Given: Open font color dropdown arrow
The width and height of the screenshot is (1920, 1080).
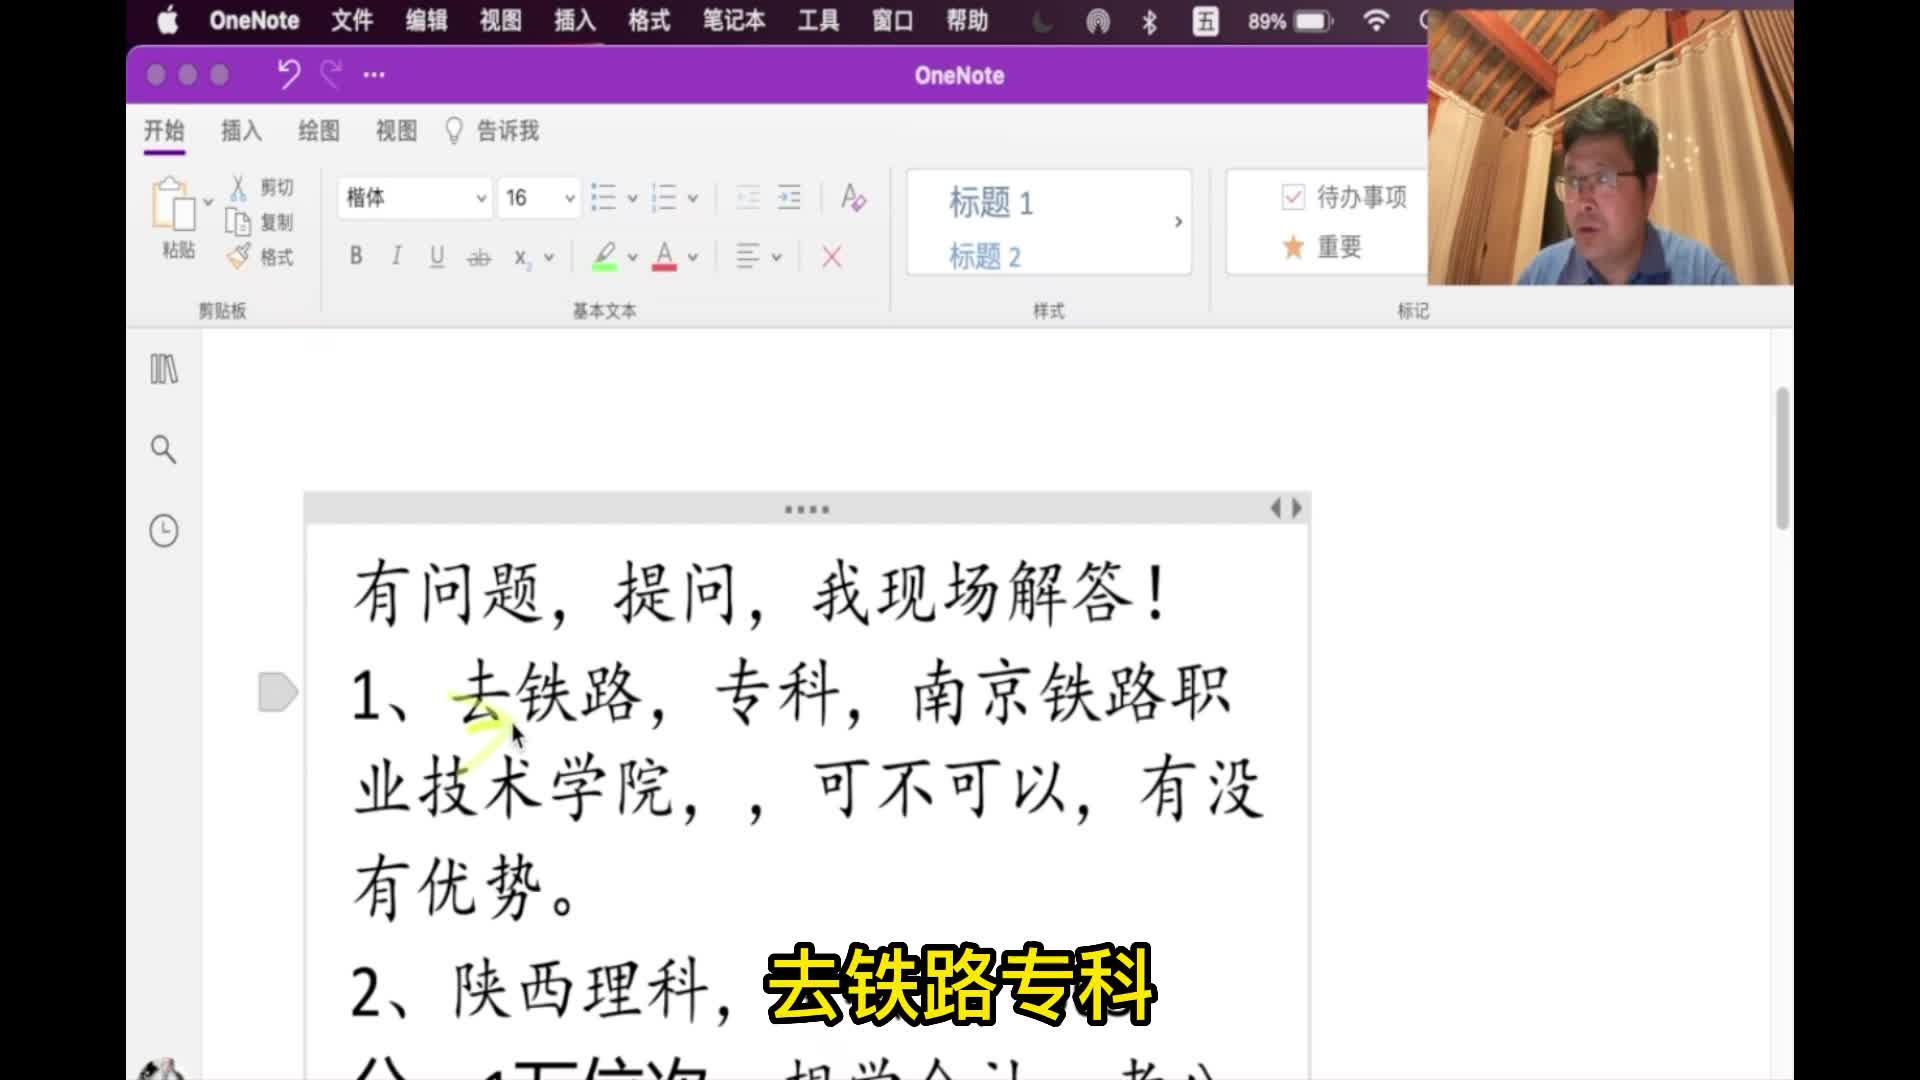Looking at the screenshot, I should [692, 258].
